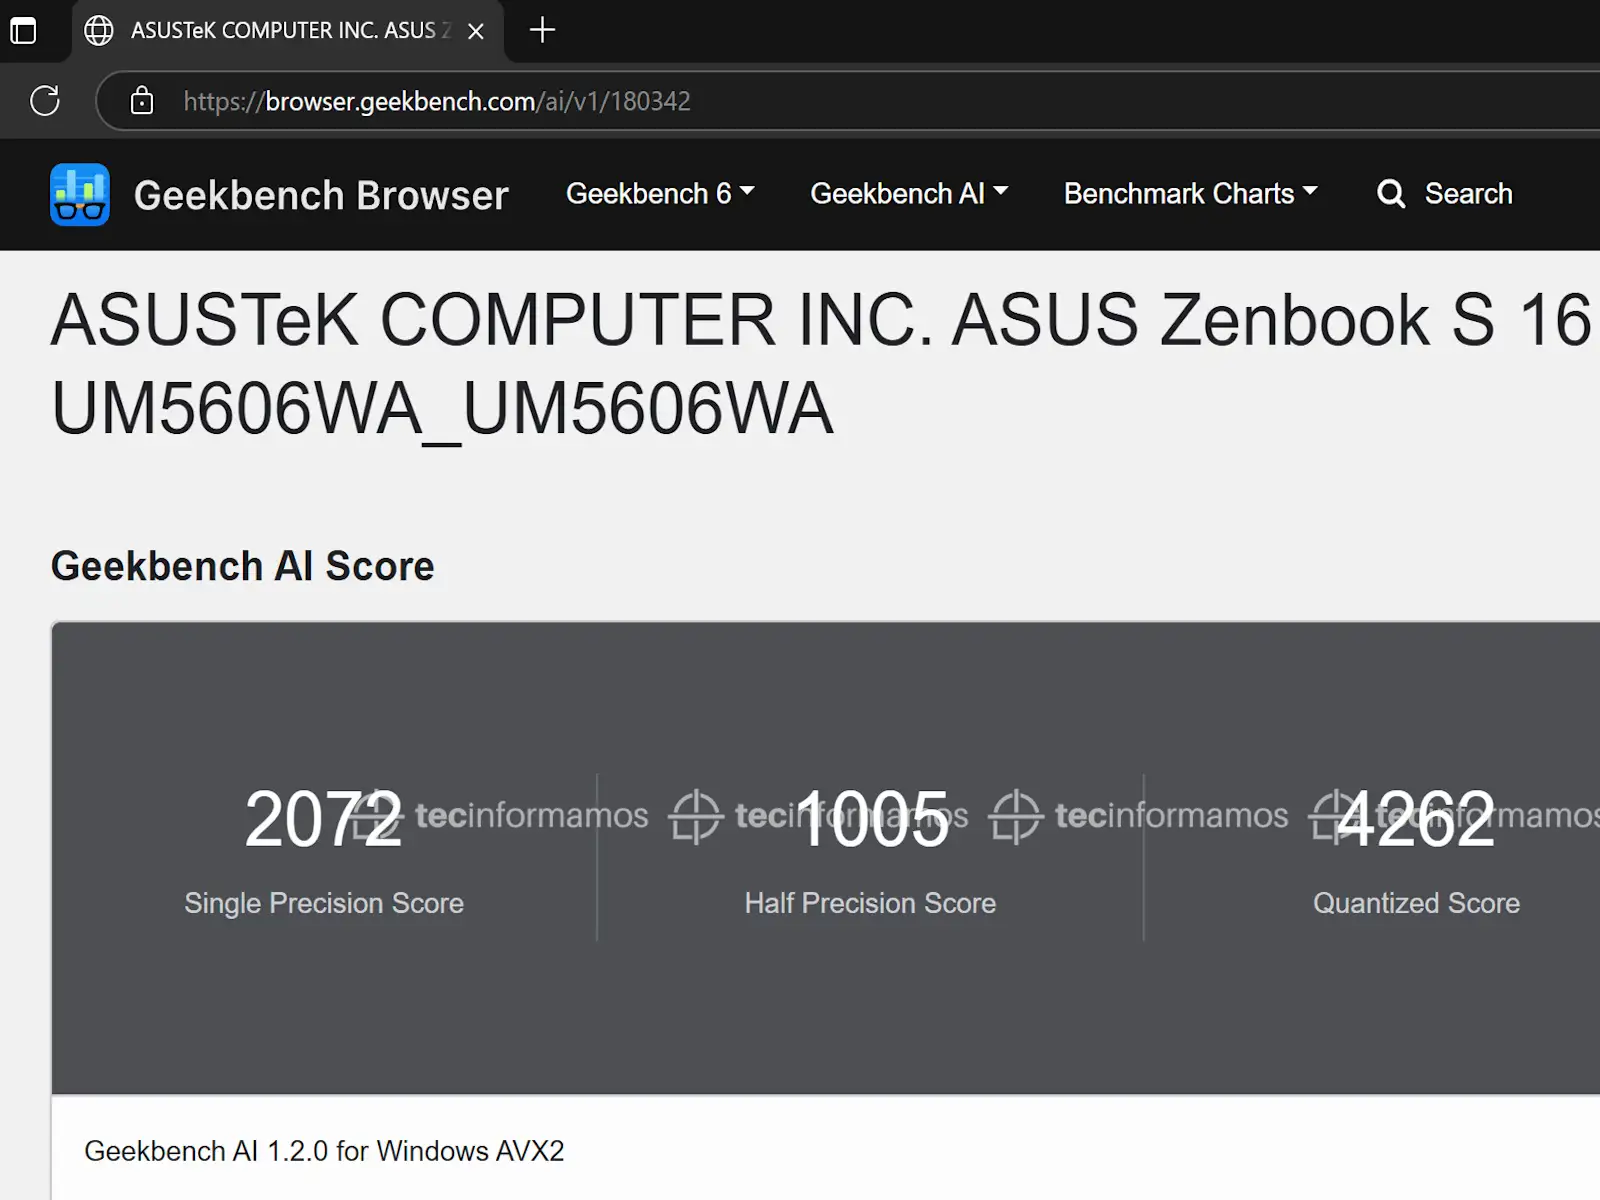Screen dimensions: 1600x1200
Task: Open the tab actions menu icon
Action: pos(23,31)
